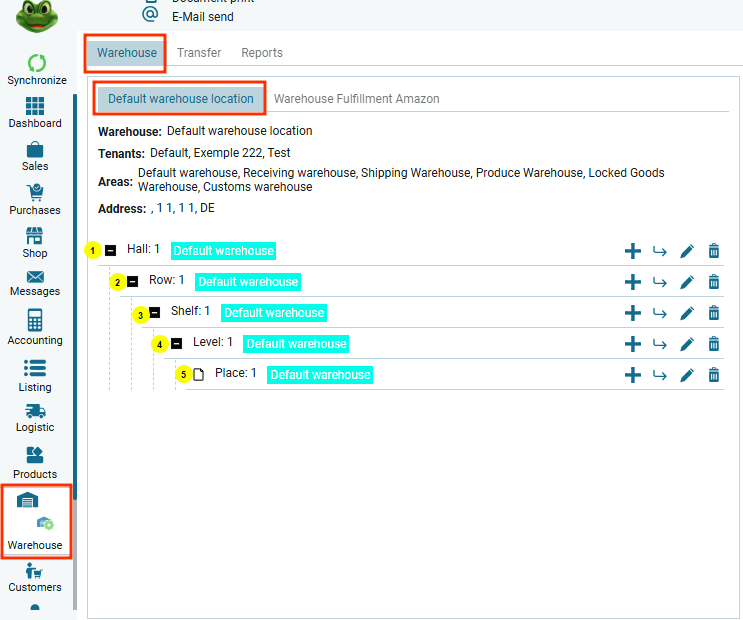743x620 pixels.
Task: Open the Dashboard from the sidebar
Action: 35,107
